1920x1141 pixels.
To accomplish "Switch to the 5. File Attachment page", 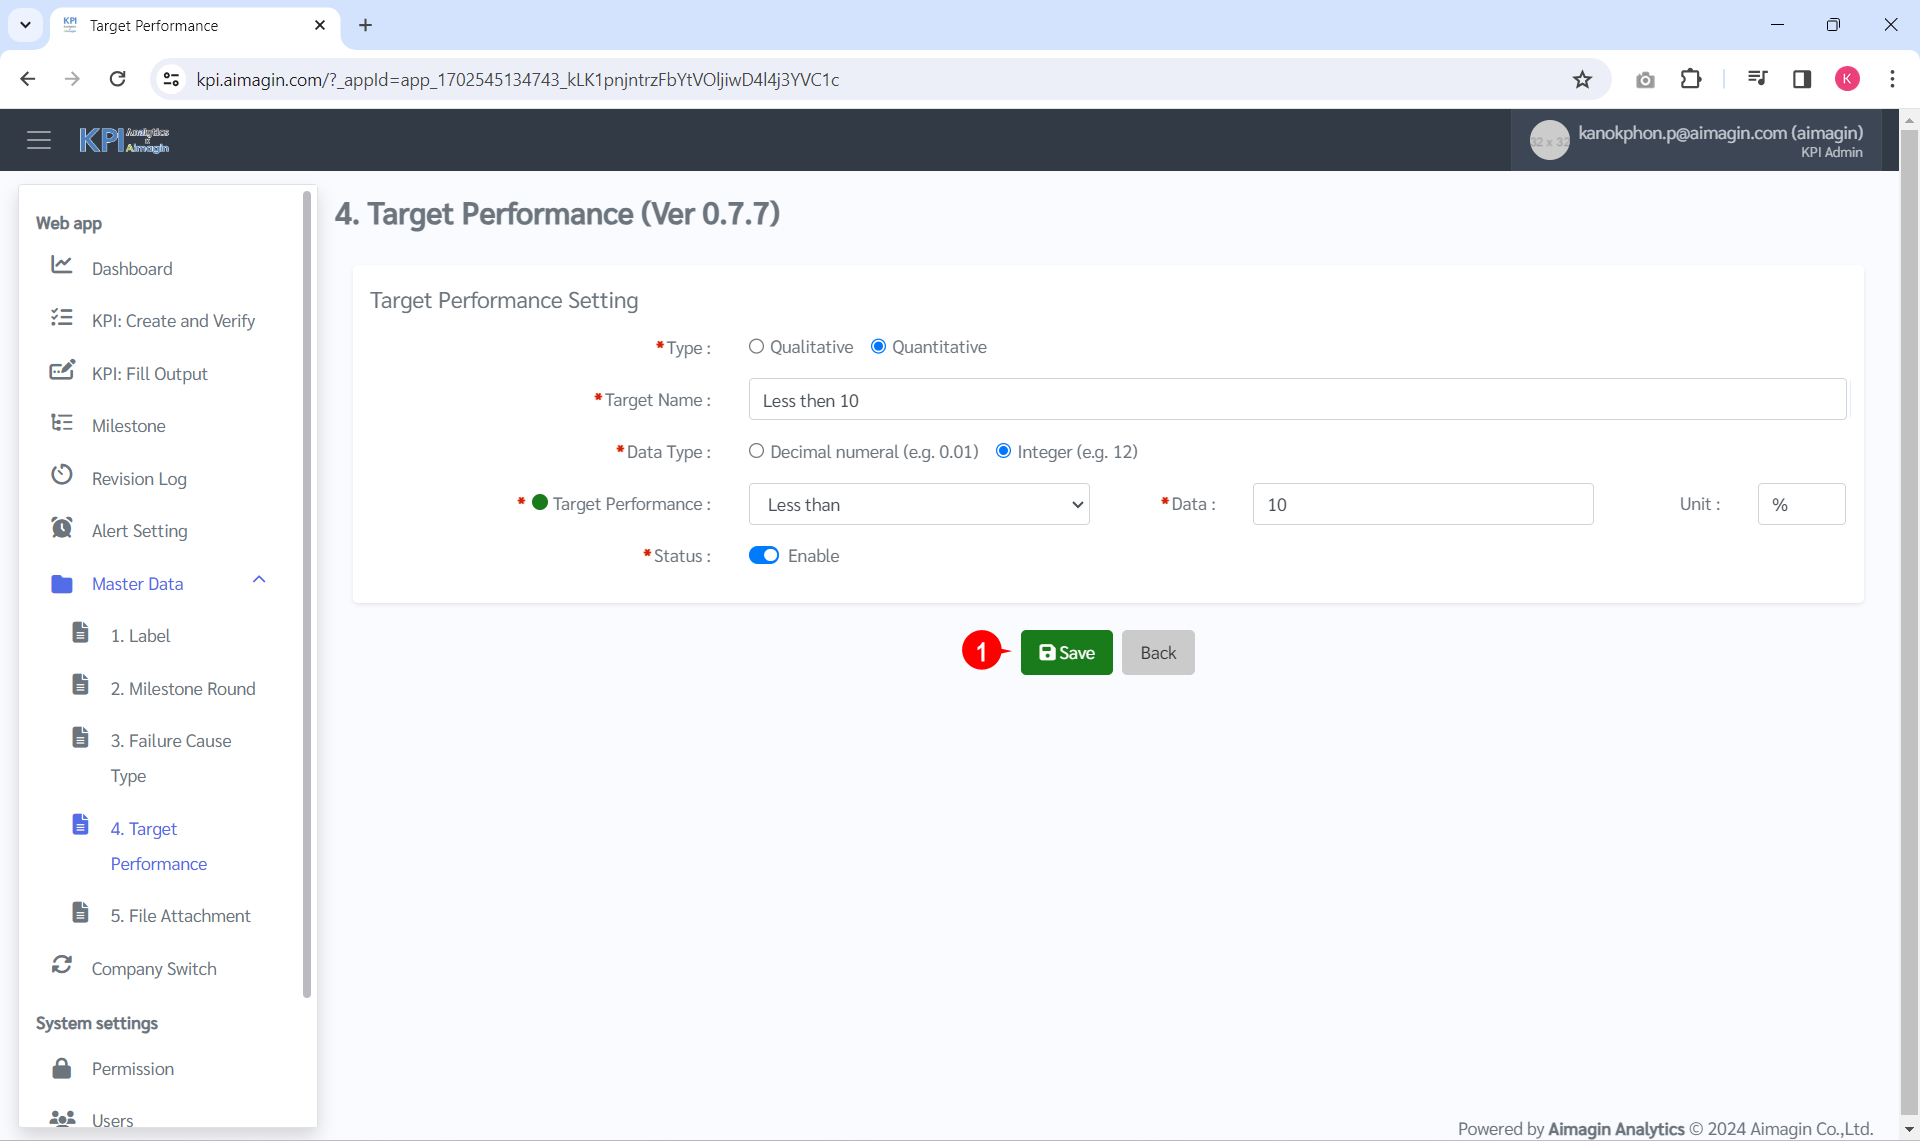I will click(181, 915).
